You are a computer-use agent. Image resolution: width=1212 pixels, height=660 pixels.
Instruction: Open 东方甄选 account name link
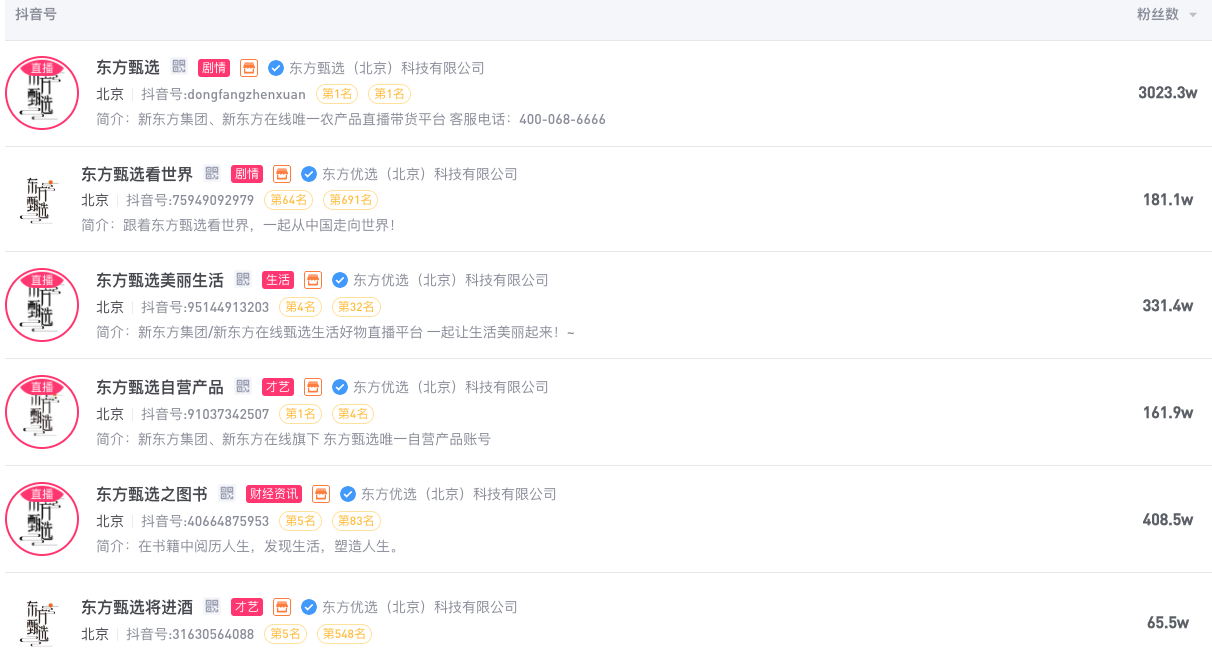tap(128, 68)
